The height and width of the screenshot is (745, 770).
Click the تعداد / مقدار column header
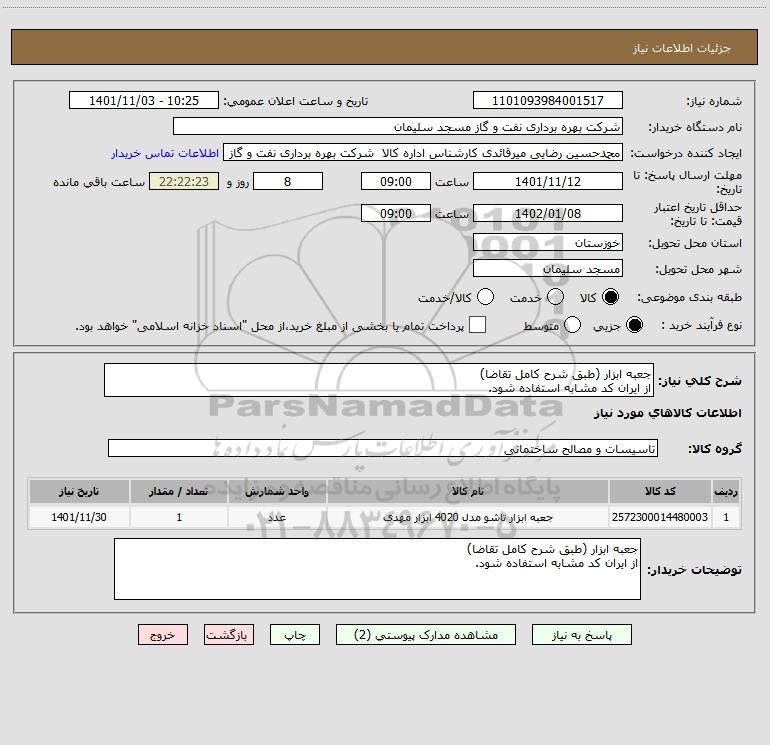click(x=179, y=491)
